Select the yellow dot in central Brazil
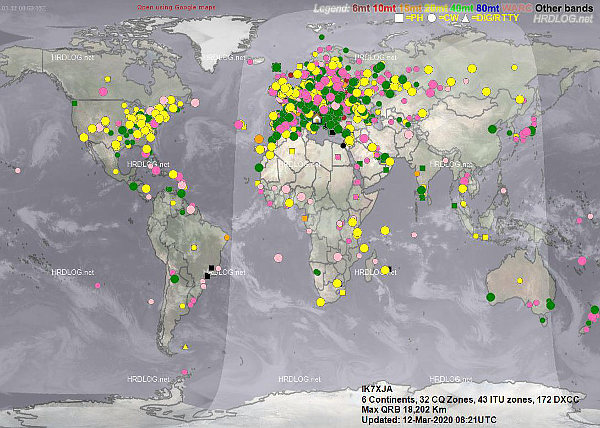The height and width of the screenshot is (428, 600). 194,248
